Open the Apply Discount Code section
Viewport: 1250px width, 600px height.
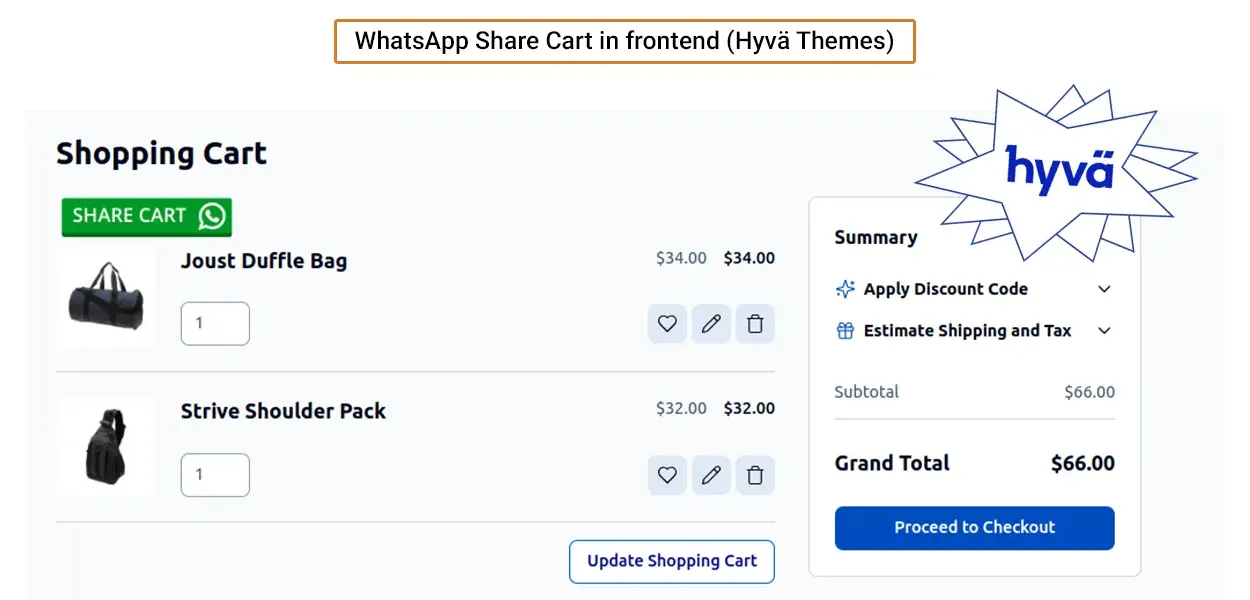[945, 289]
